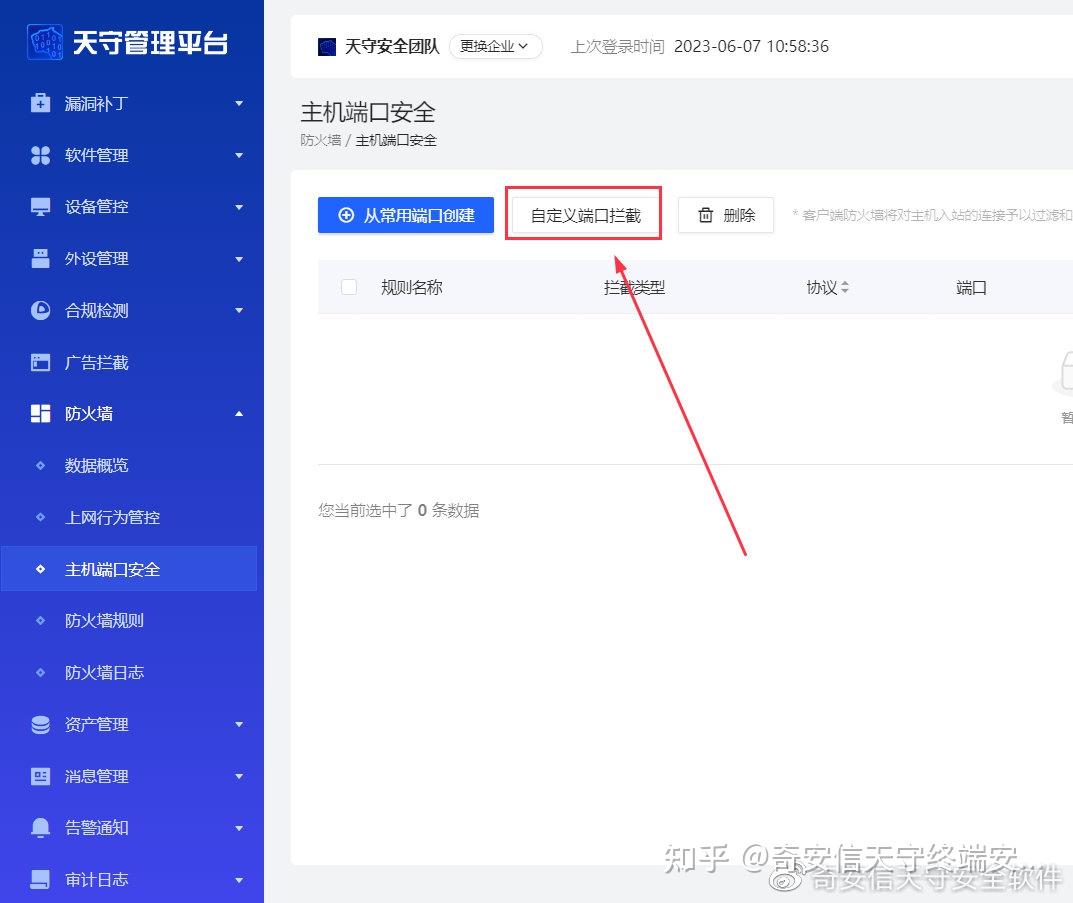Open the 更换企业 dropdown
The width and height of the screenshot is (1073, 903).
(x=495, y=47)
